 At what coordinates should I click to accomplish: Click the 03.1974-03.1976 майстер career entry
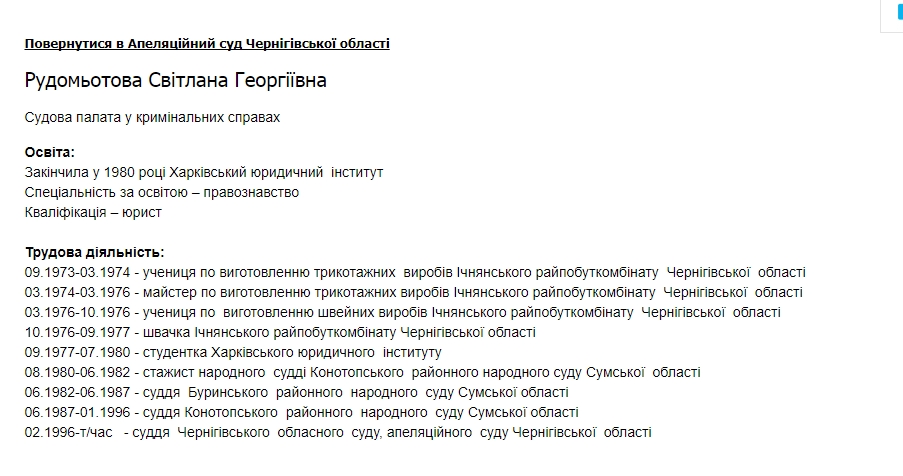(x=413, y=292)
